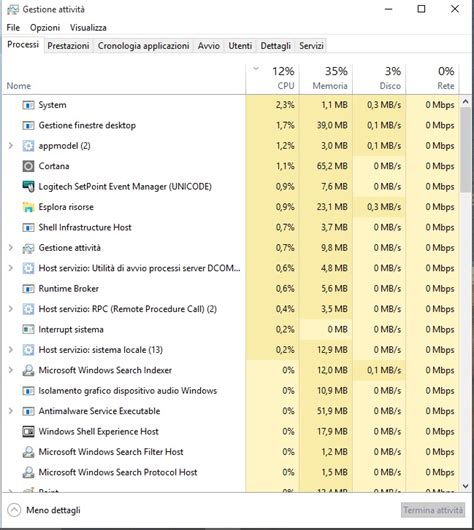Click the 2,3% CPU value for System
Image resolution: width=474 pixels, height=530 pixels.
point(285,105)
